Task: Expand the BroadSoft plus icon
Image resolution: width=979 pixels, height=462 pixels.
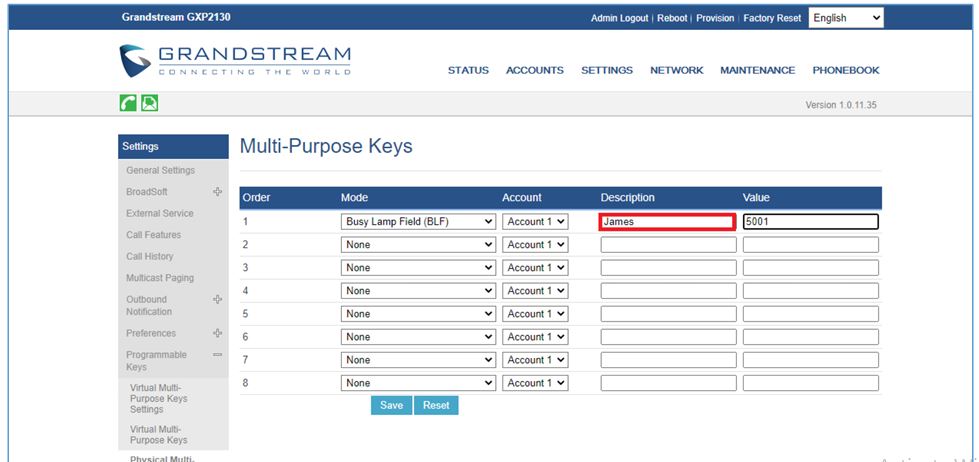Action: pyautogui.click(x=217, y=192)
